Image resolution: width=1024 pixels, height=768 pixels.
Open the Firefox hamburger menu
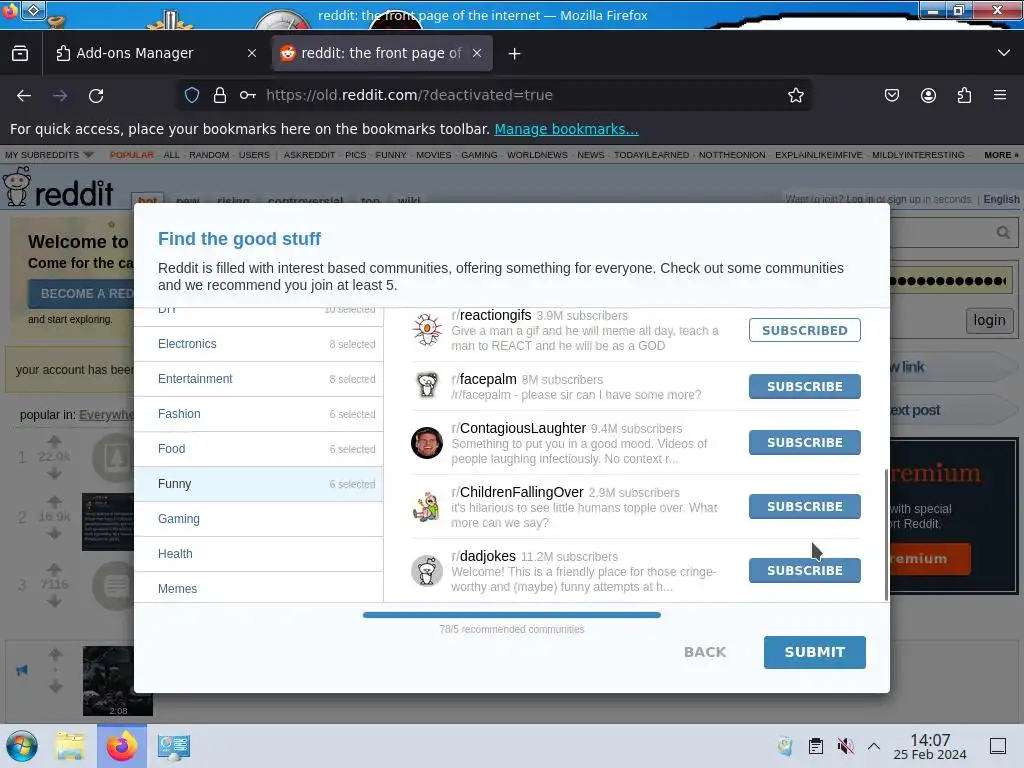click(x=1000, y=95)
